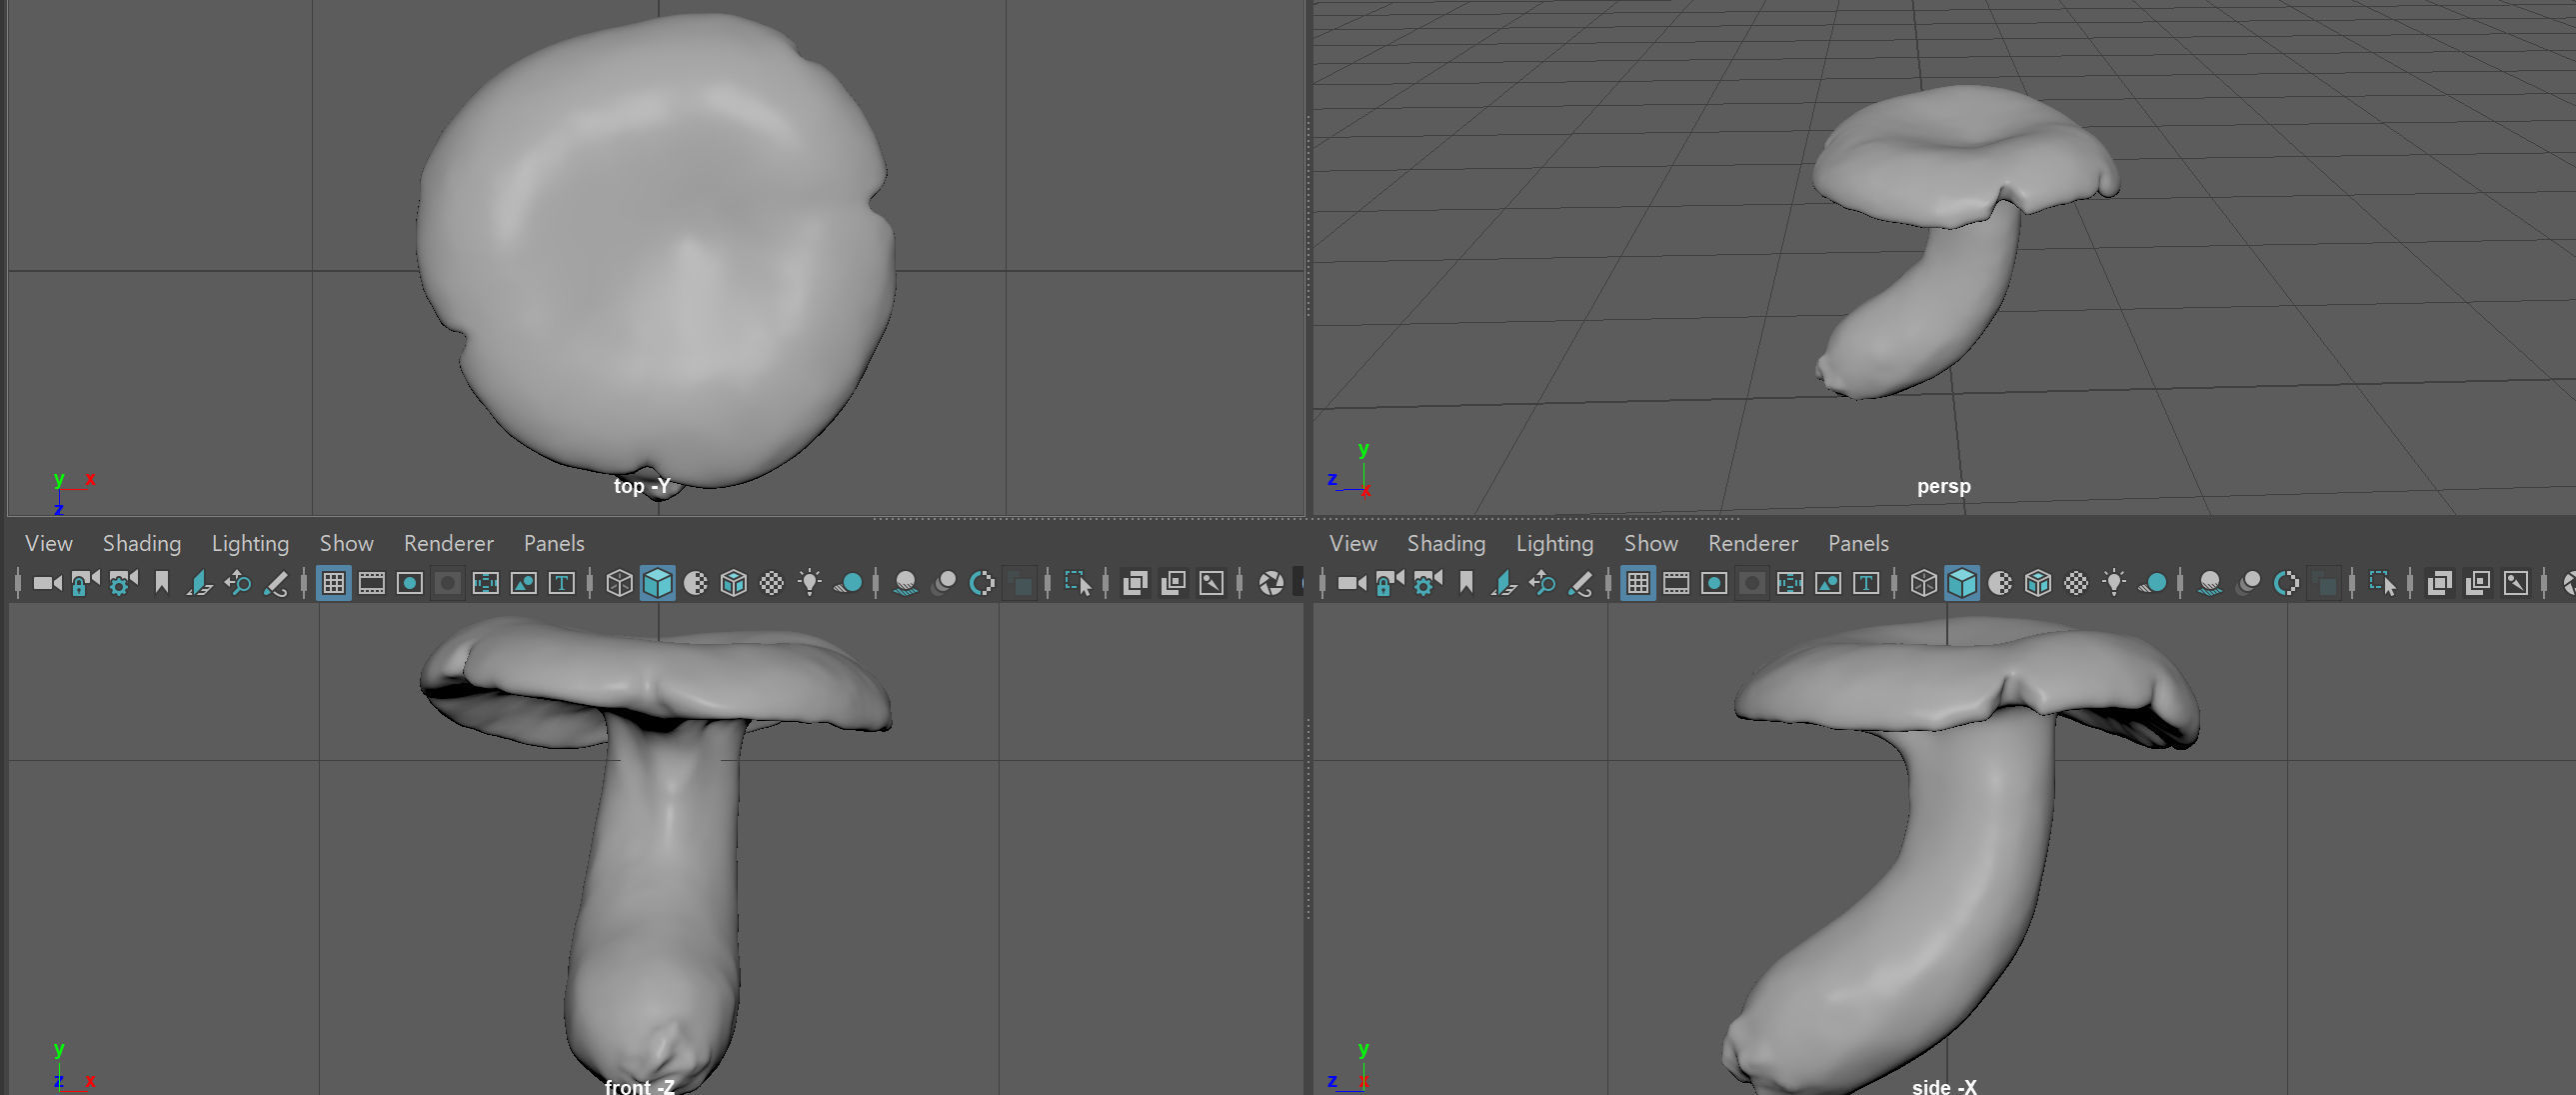Toggle Safe Action in front panel toolbar
The width and height of the screenshot is (2576, 1095).
(x=523, y=583)
